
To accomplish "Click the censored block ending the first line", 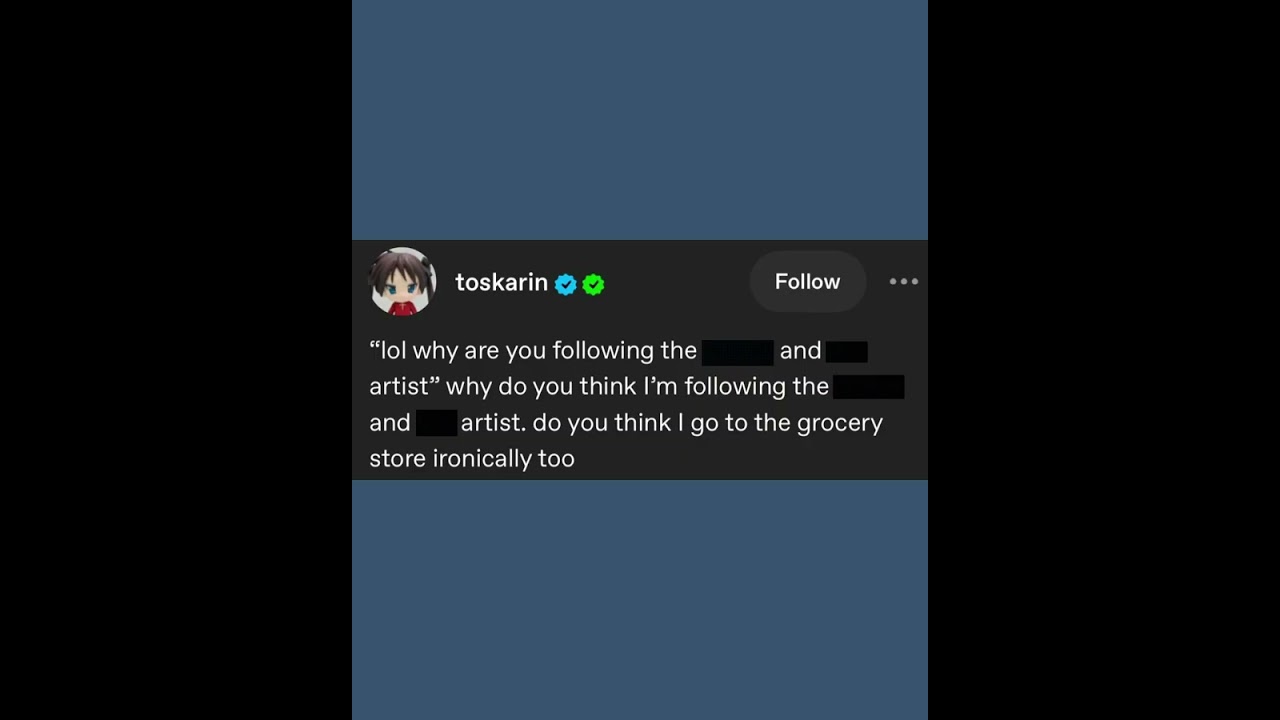I will pos(846,351).
